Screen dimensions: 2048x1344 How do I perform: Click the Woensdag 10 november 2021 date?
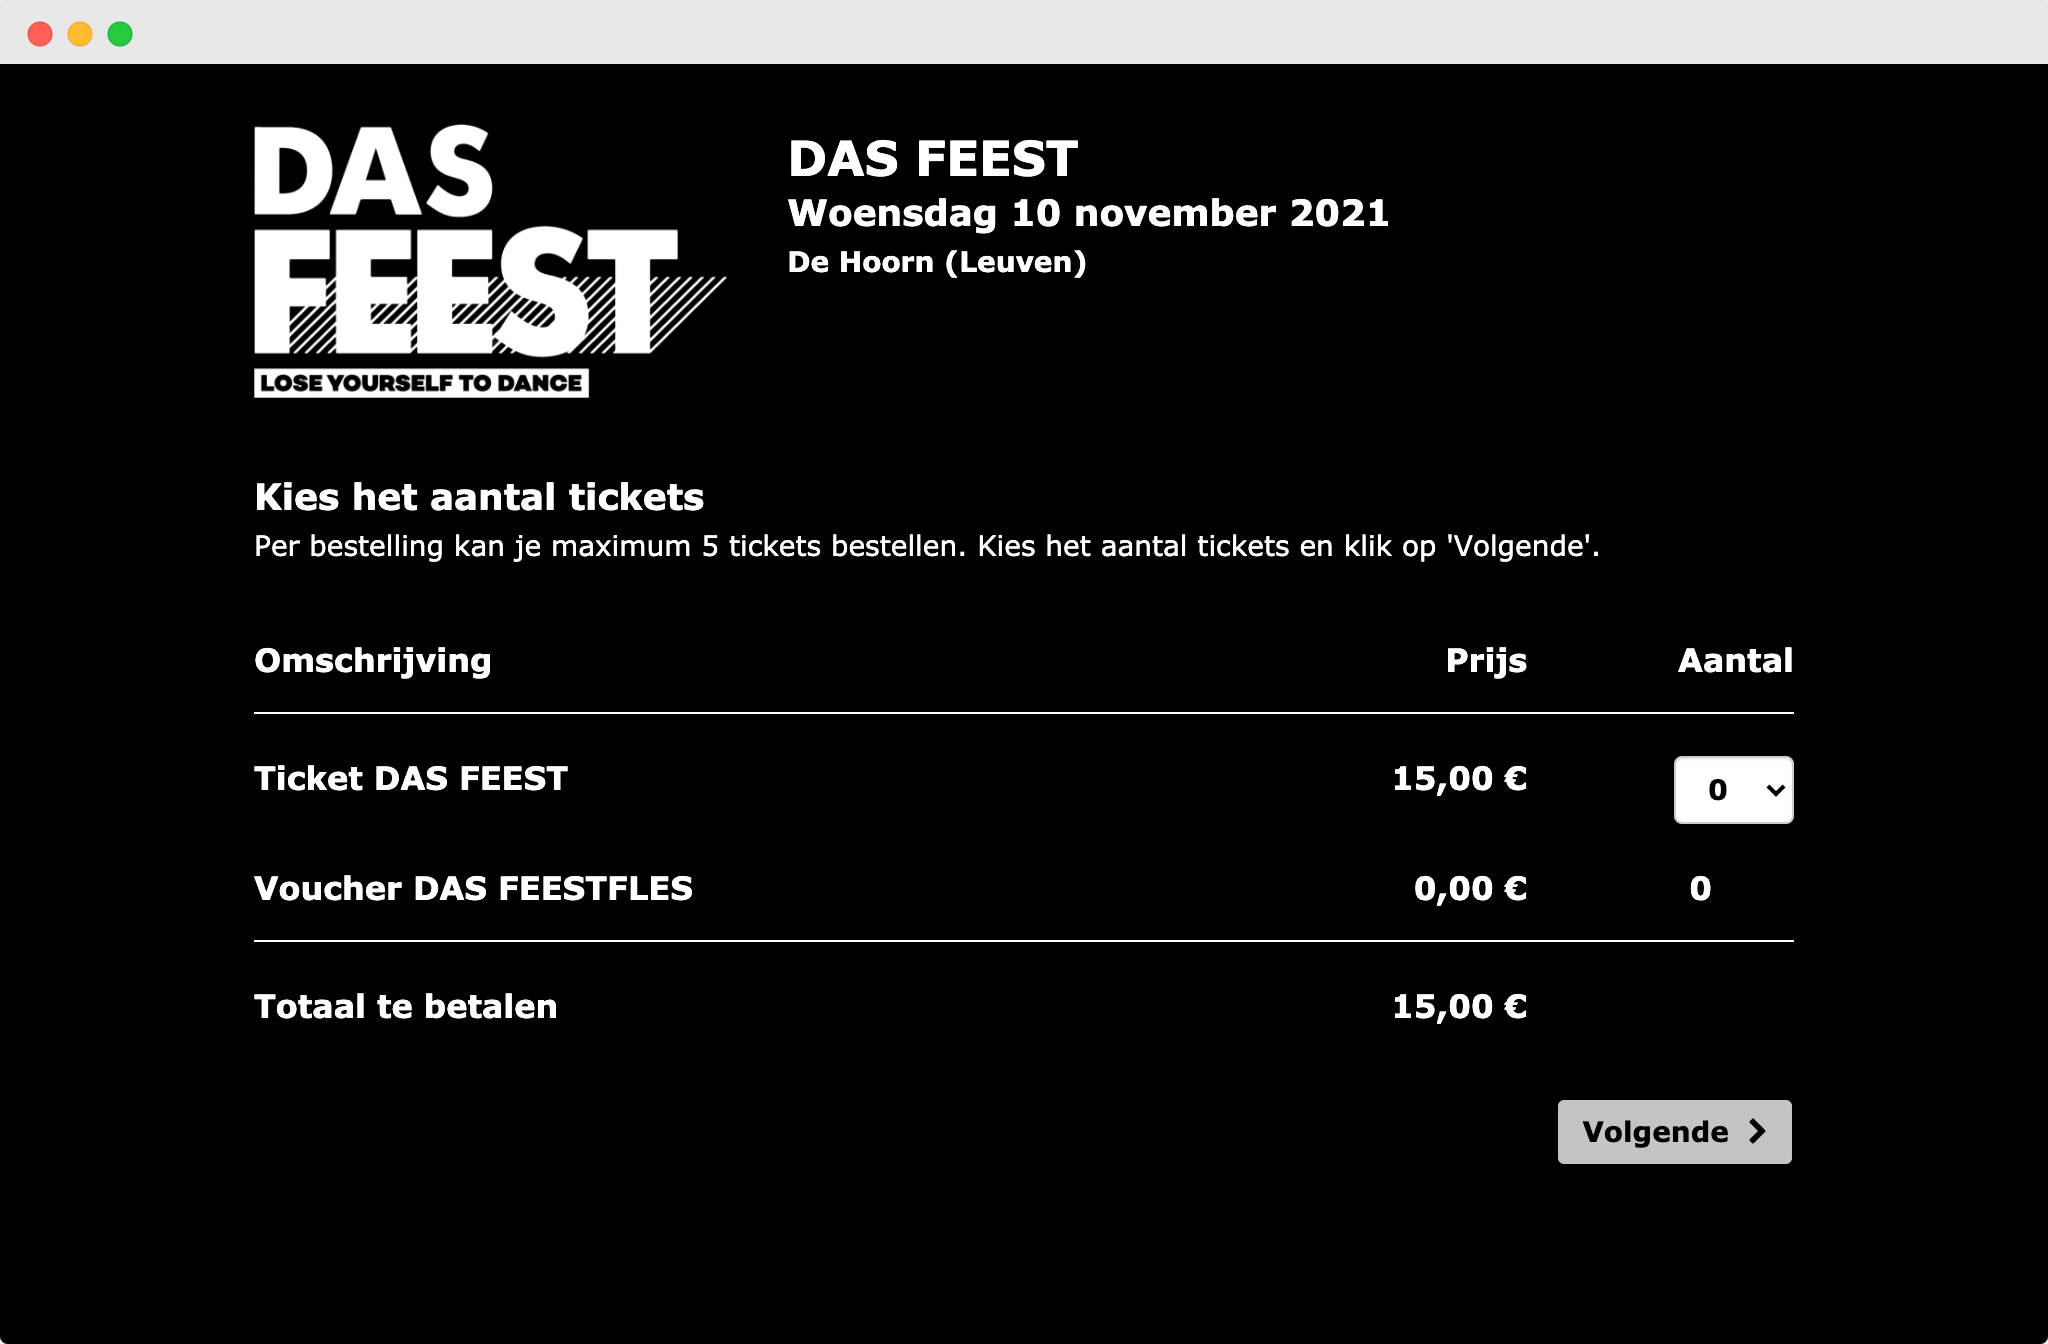pyautogui.click(x=1088, y=213)
